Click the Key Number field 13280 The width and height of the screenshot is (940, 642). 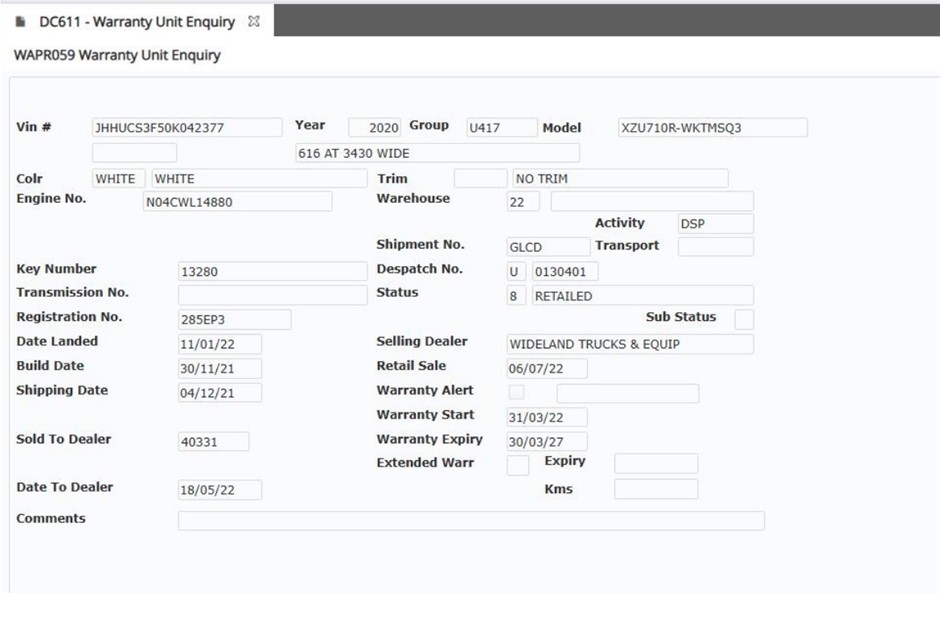click(x=272, y=272)
